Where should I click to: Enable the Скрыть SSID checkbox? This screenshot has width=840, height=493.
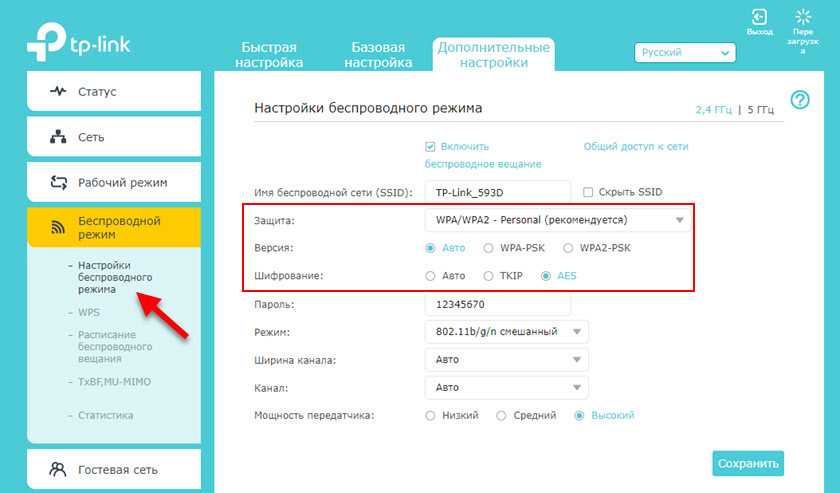[x=588, y=192]
